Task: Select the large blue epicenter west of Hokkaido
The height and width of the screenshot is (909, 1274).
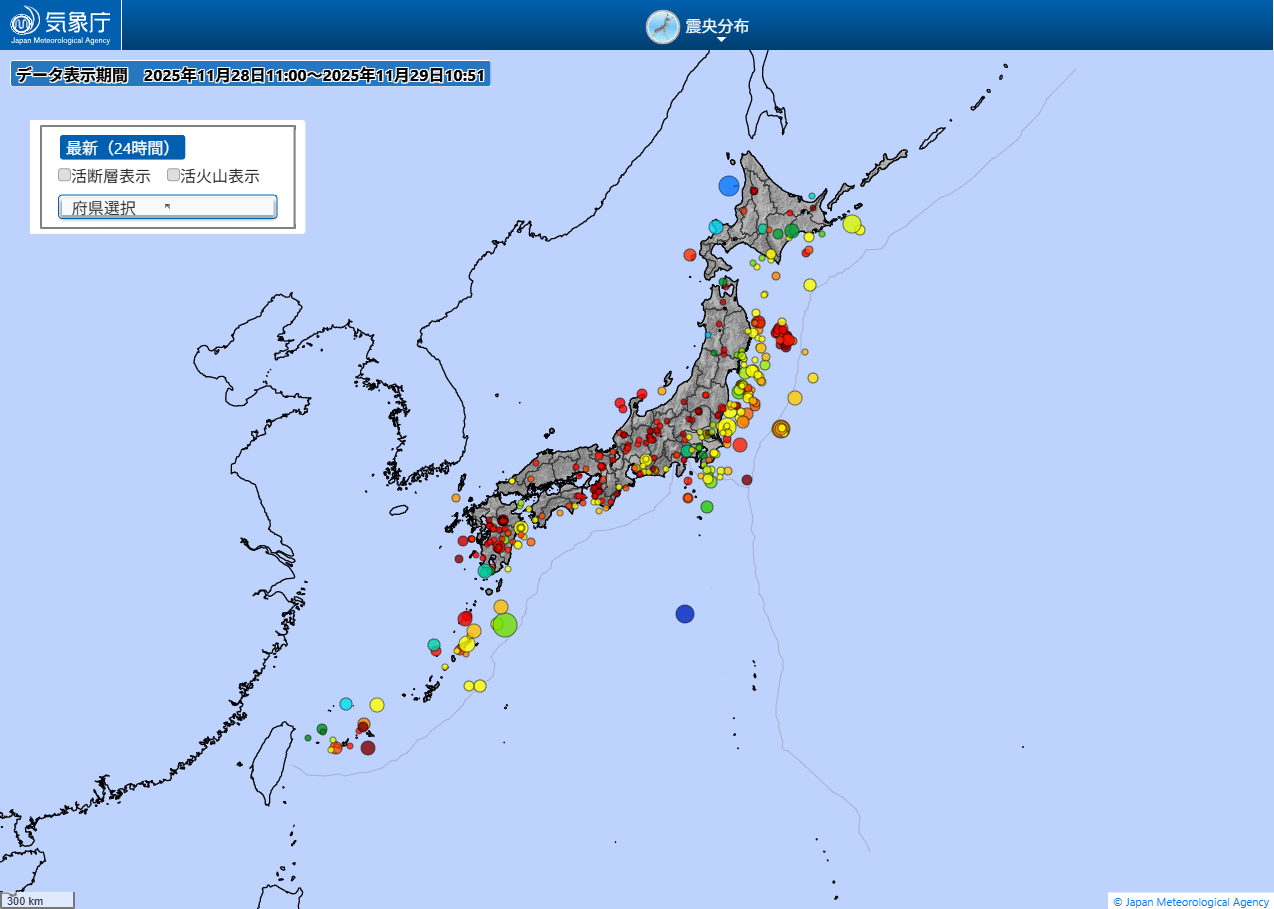Action: pos(729,185)
